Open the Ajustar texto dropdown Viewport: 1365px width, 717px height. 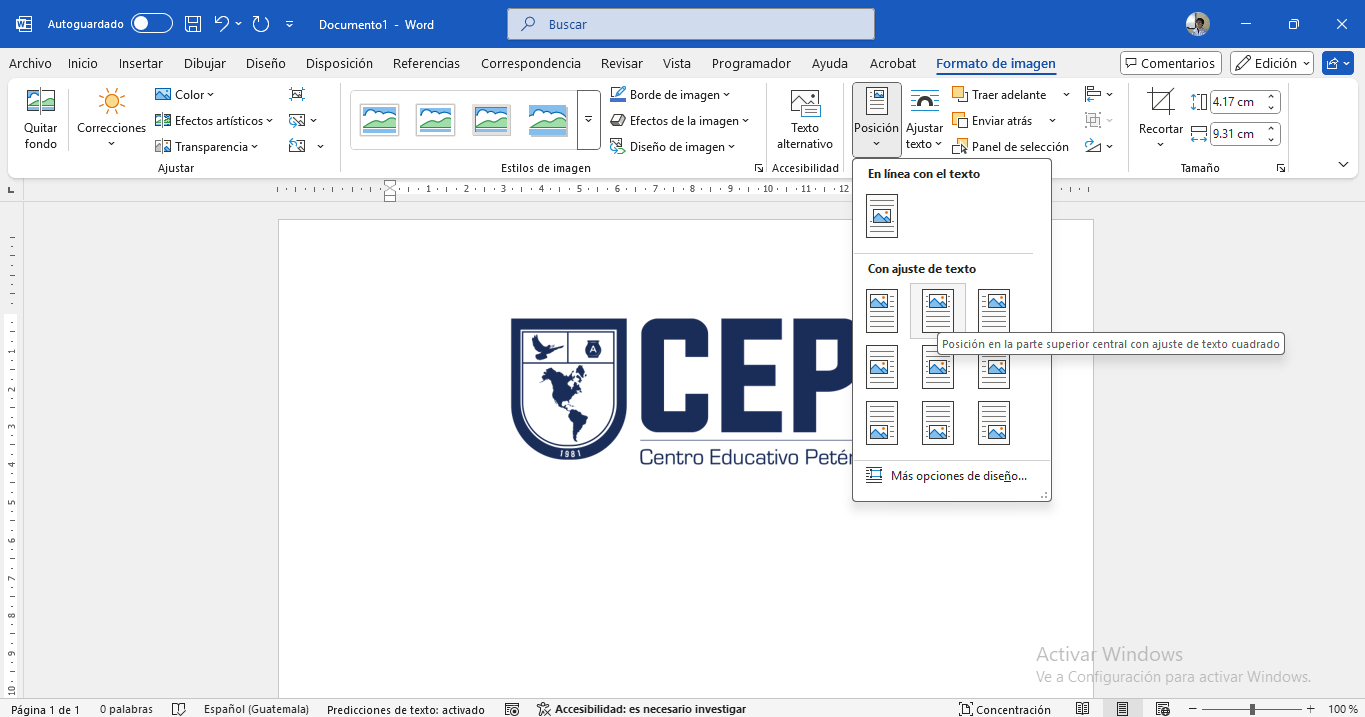[x=925, y=119]
